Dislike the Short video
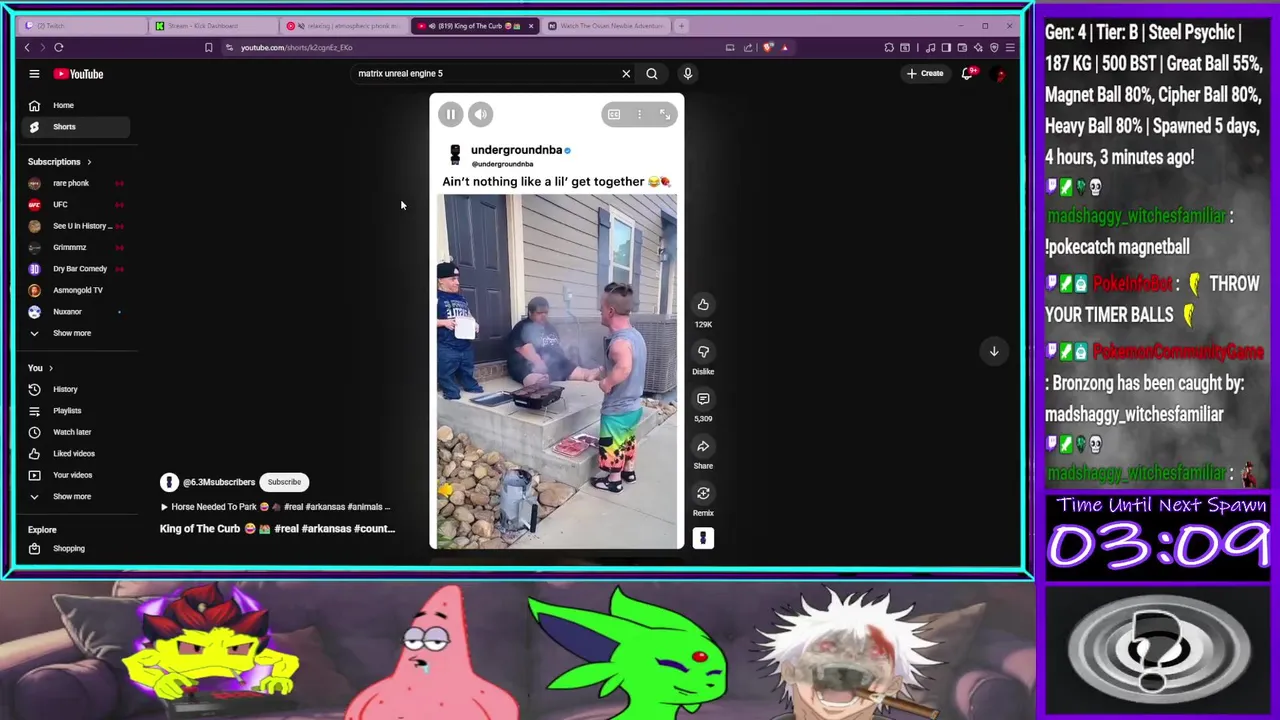 pos(703,352)
